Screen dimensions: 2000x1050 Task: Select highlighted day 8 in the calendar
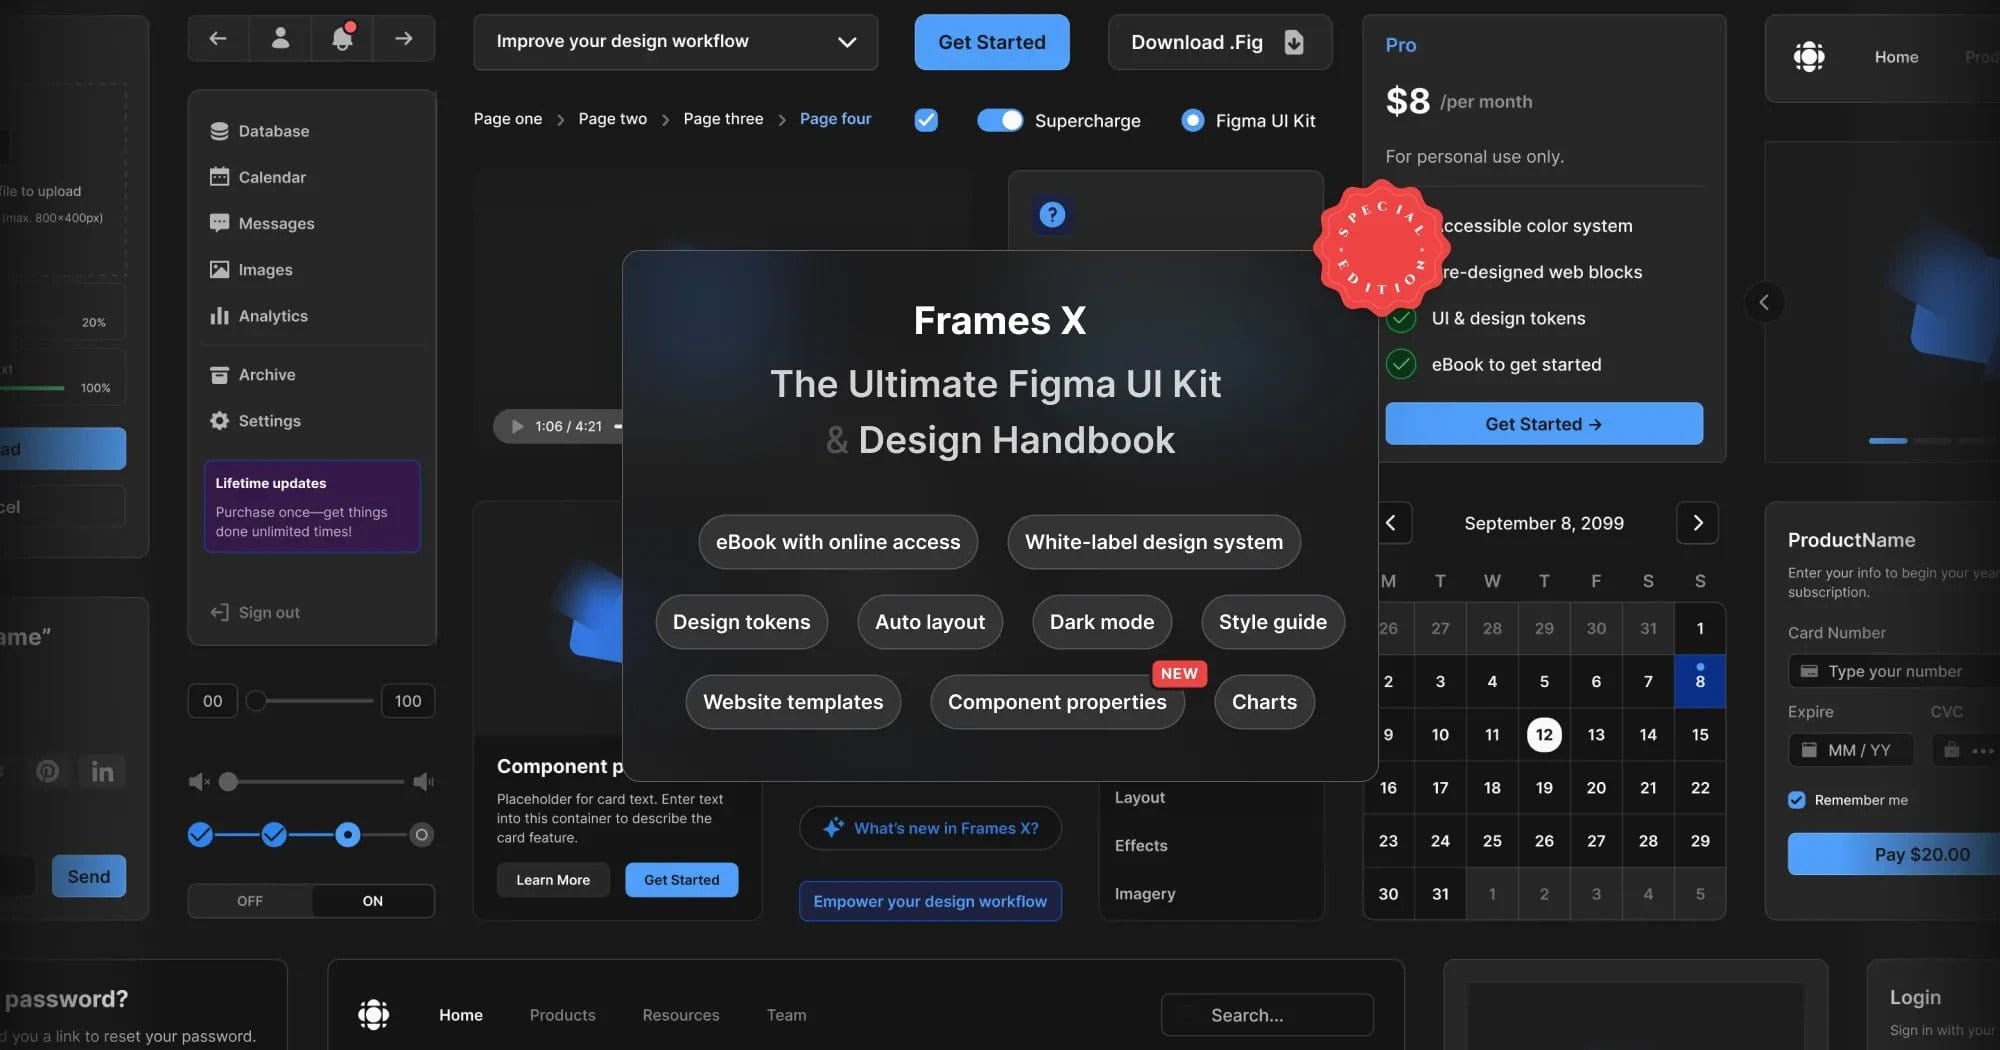coord(1700,681)
